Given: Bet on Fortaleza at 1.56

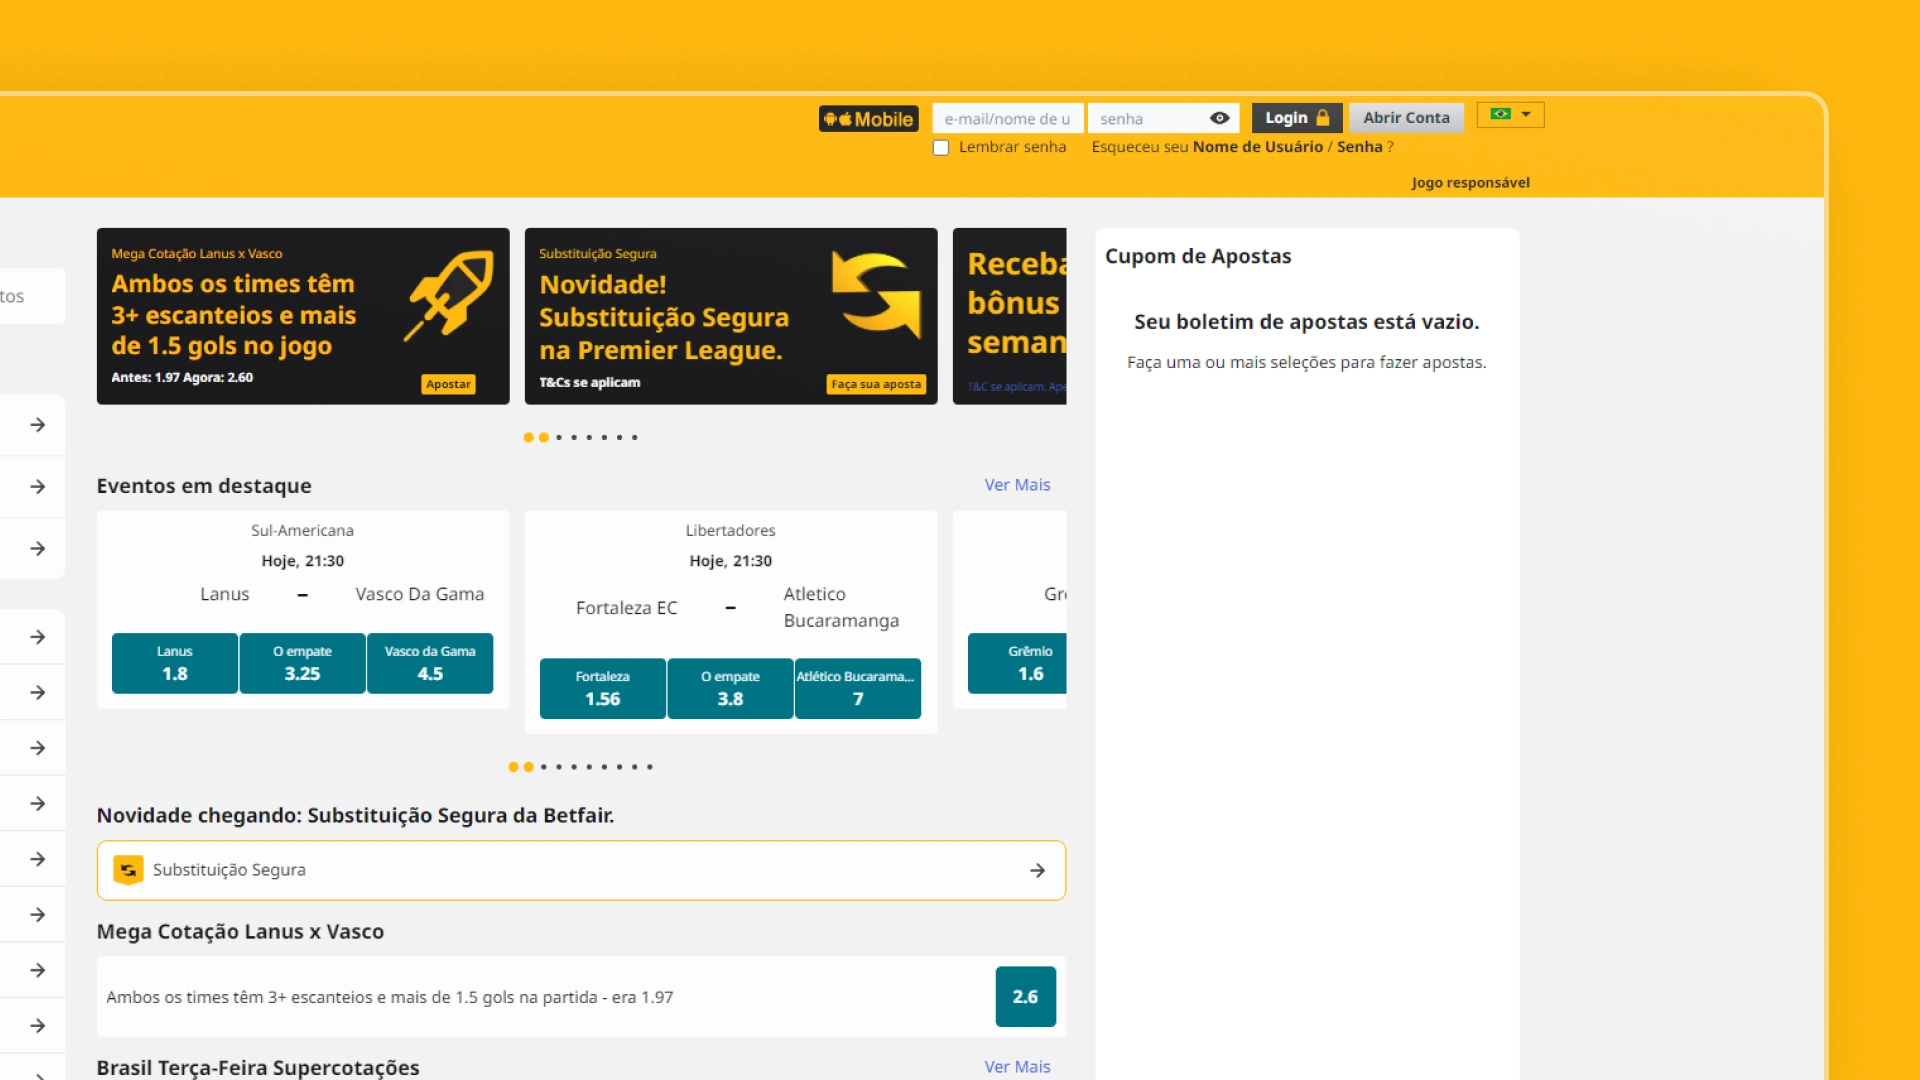Looking at the screenshot, I should point(603,688).
